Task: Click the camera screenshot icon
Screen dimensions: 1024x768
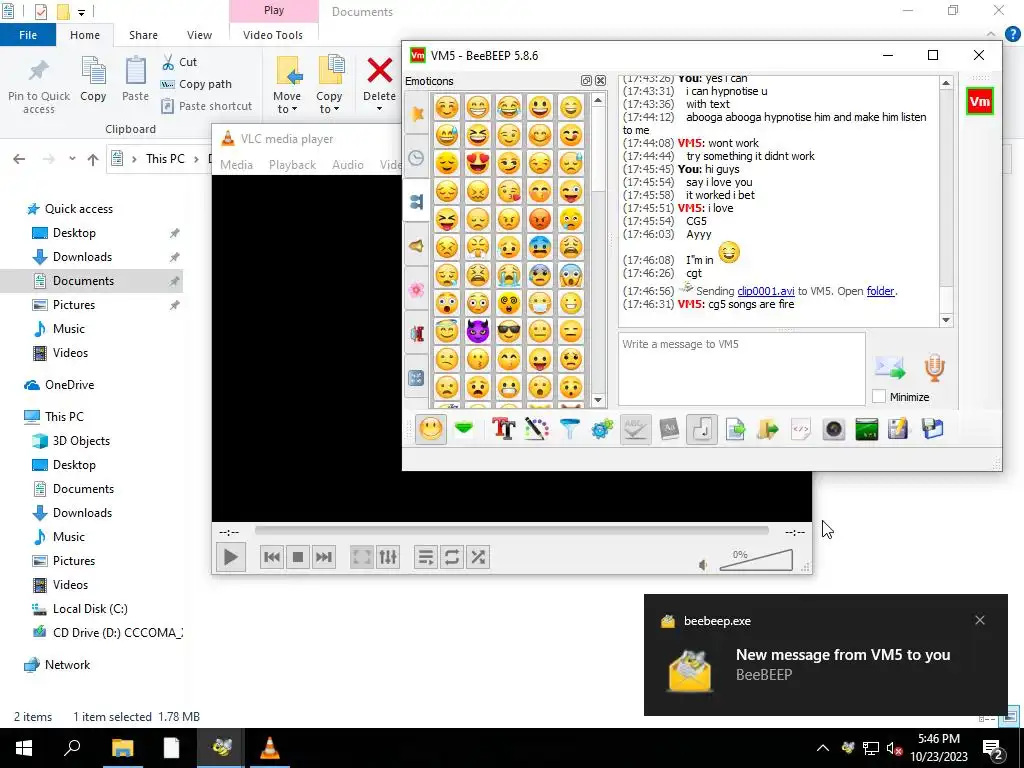Action: point(834,429)
